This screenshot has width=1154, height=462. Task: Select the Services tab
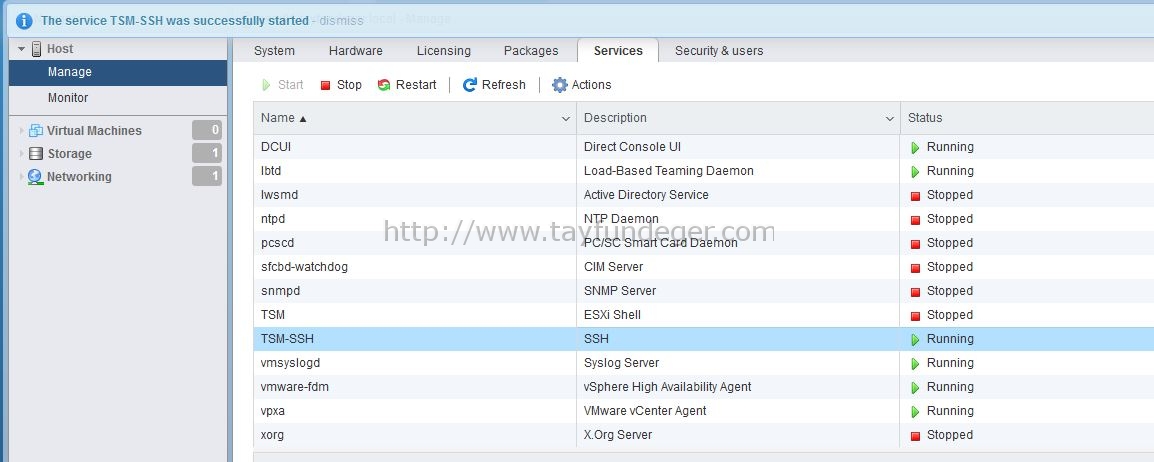[618, 51]
